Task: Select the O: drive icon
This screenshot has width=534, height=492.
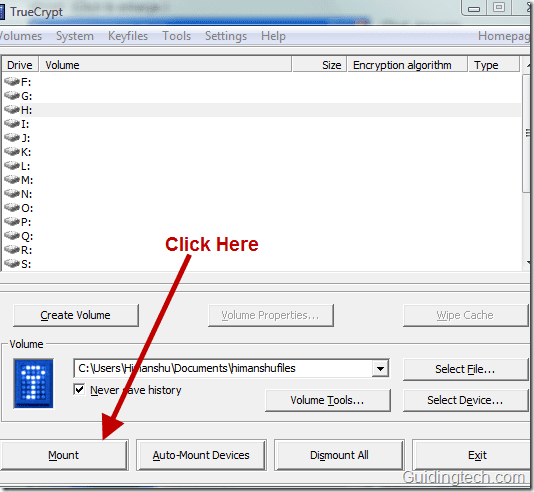Action: click(x=12, y=208)
